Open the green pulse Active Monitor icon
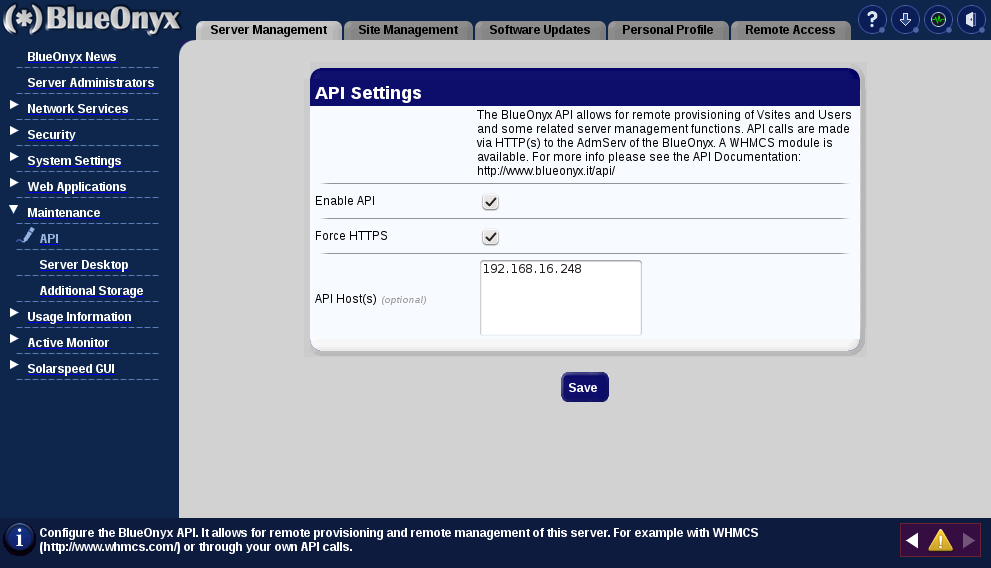 (x=938, y=19)
